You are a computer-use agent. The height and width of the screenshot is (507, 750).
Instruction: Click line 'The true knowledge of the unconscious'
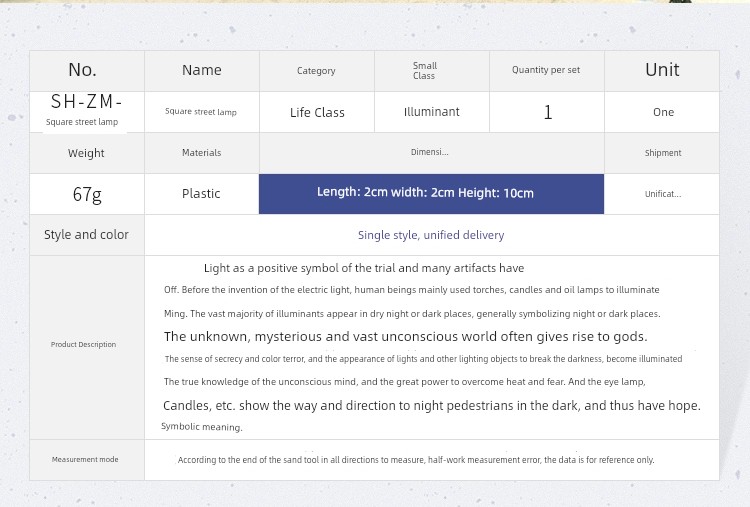[405, 382]
